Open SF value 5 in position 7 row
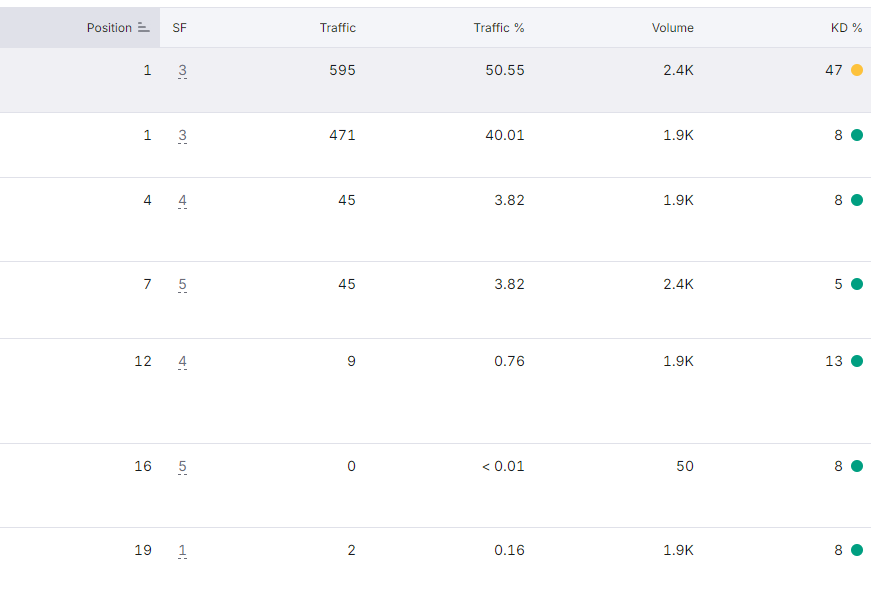 182,284
